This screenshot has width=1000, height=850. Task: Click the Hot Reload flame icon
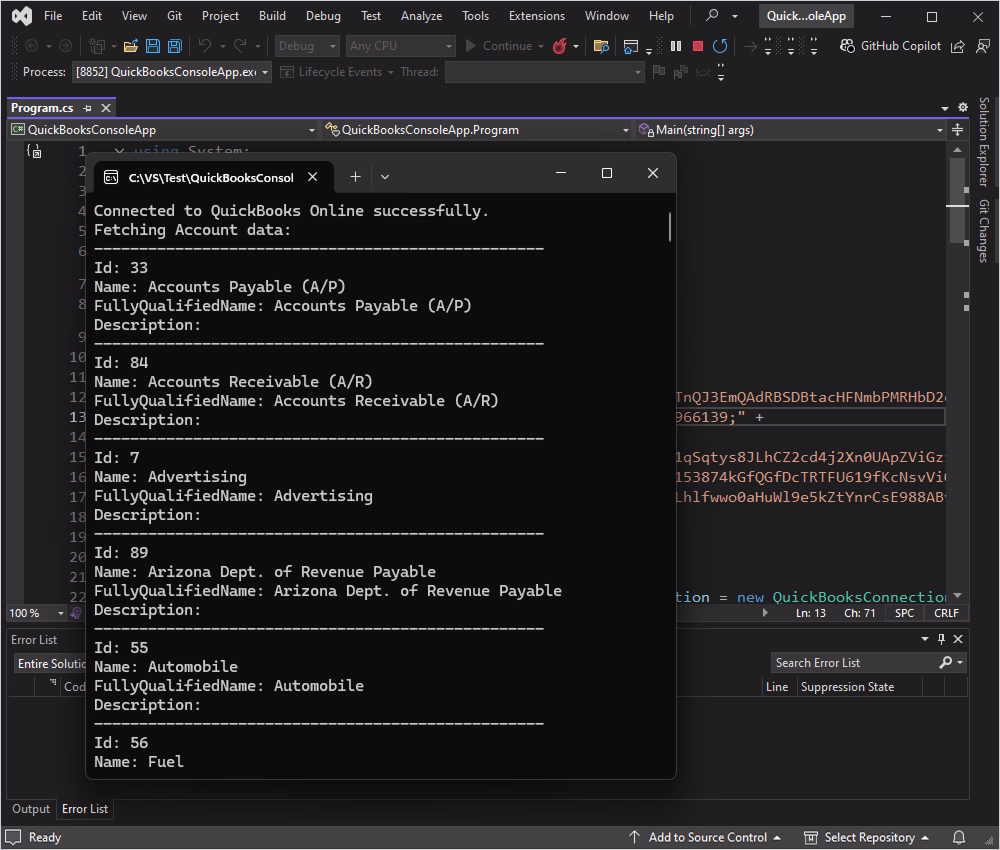tap(559, 46)
